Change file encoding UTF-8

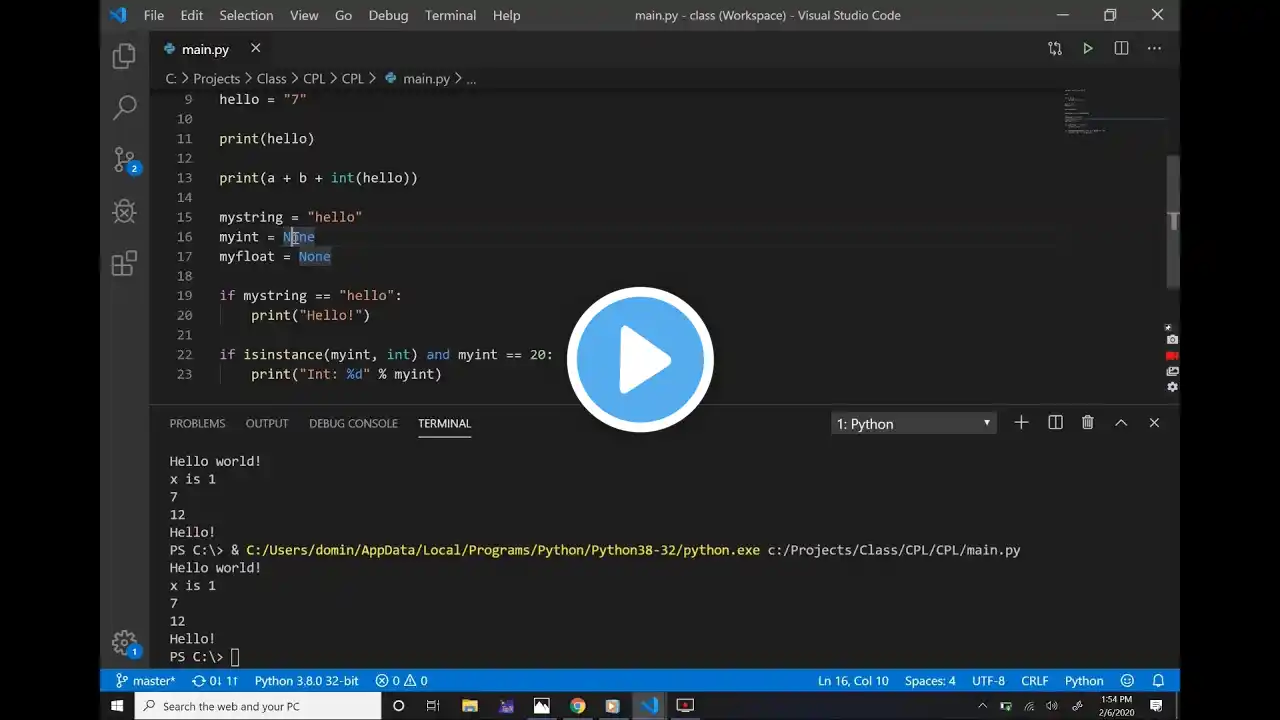(988, 681)
